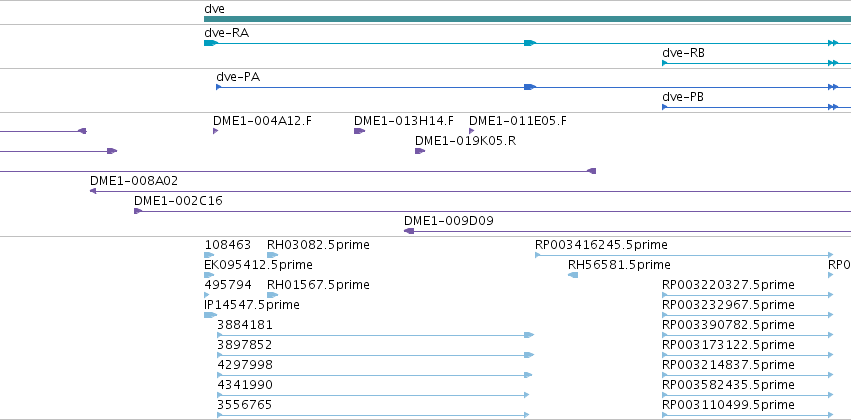This screenshot has height=420, width=851.
Task: Click the RP003173122.5prime EST label
Action: pos(728,346)
